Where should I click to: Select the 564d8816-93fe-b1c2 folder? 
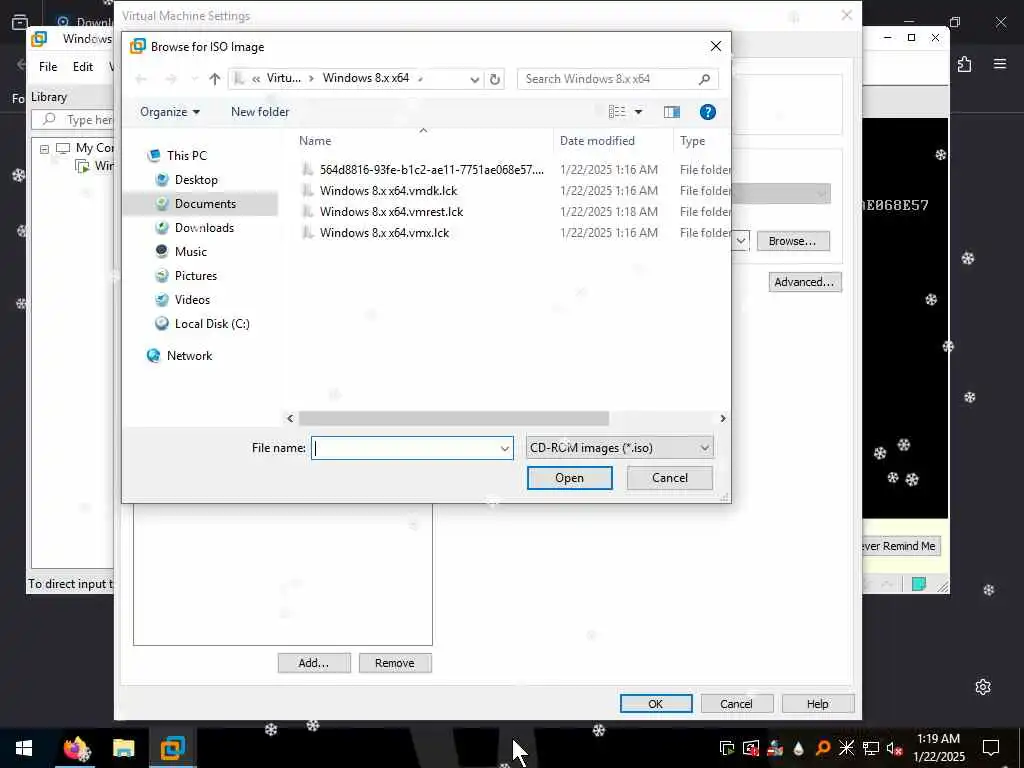(x=431, y=170)
